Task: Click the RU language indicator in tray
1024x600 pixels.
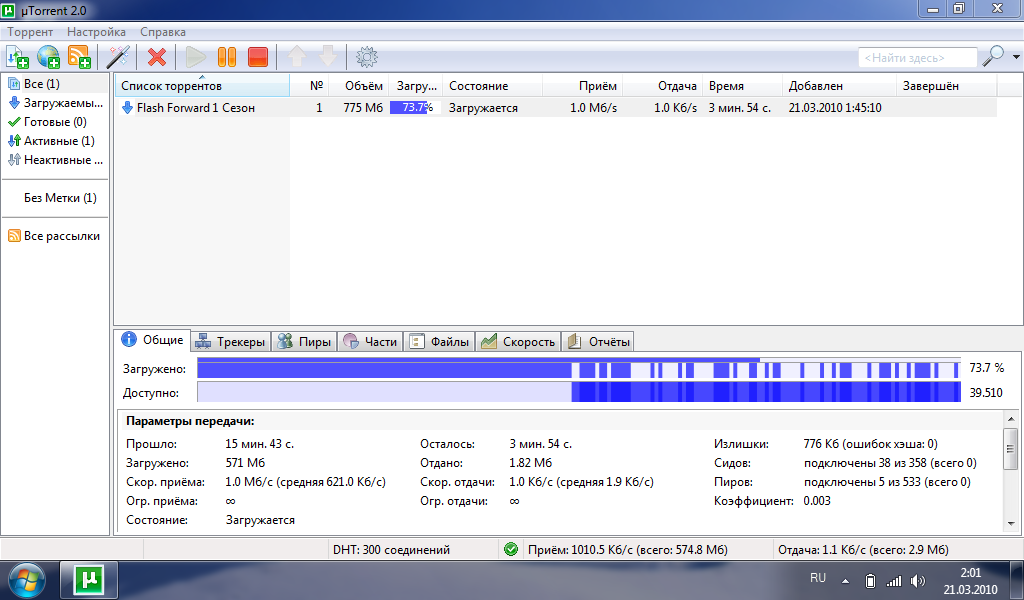Action: point(818,578)
